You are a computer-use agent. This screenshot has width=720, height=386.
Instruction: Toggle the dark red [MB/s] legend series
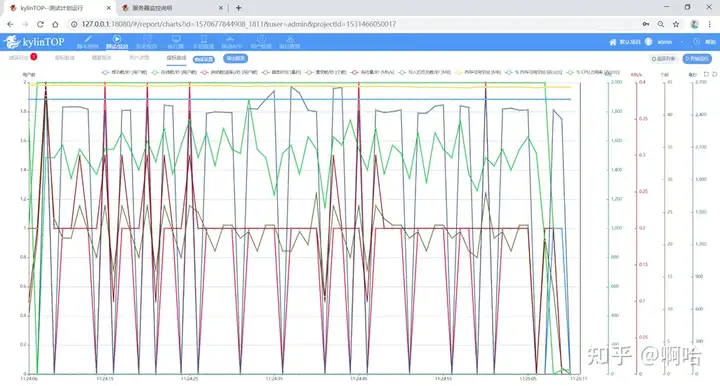pos(372,73)
